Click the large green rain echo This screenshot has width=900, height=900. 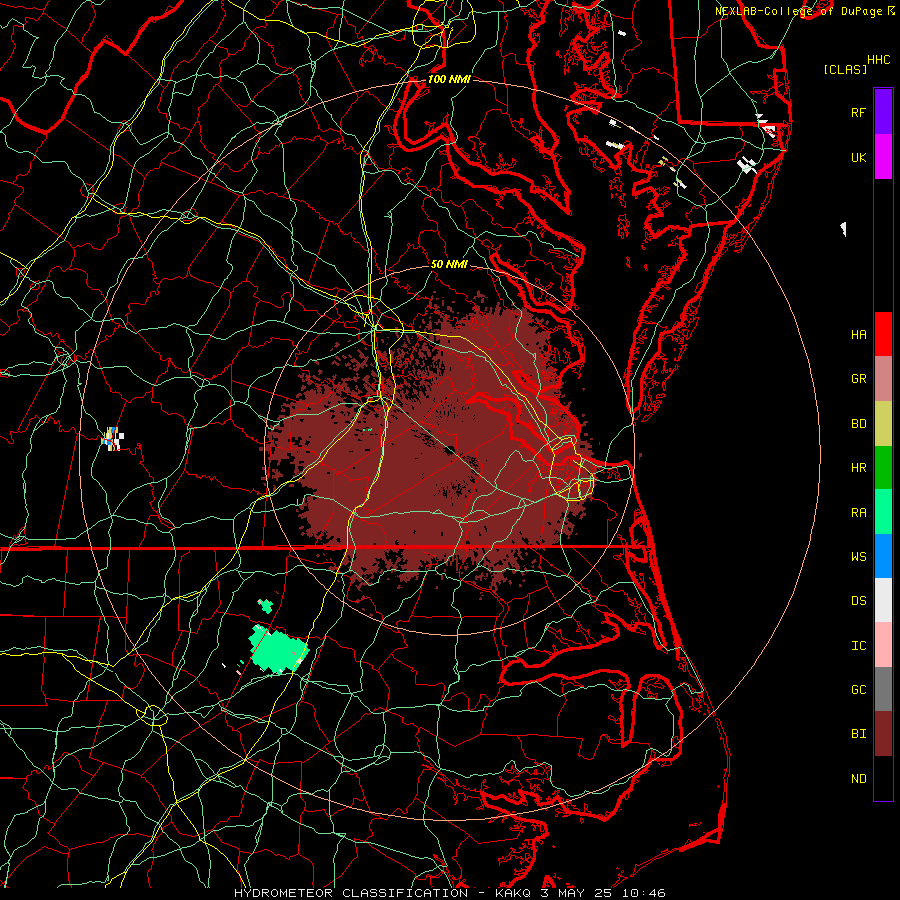point(279,650)
